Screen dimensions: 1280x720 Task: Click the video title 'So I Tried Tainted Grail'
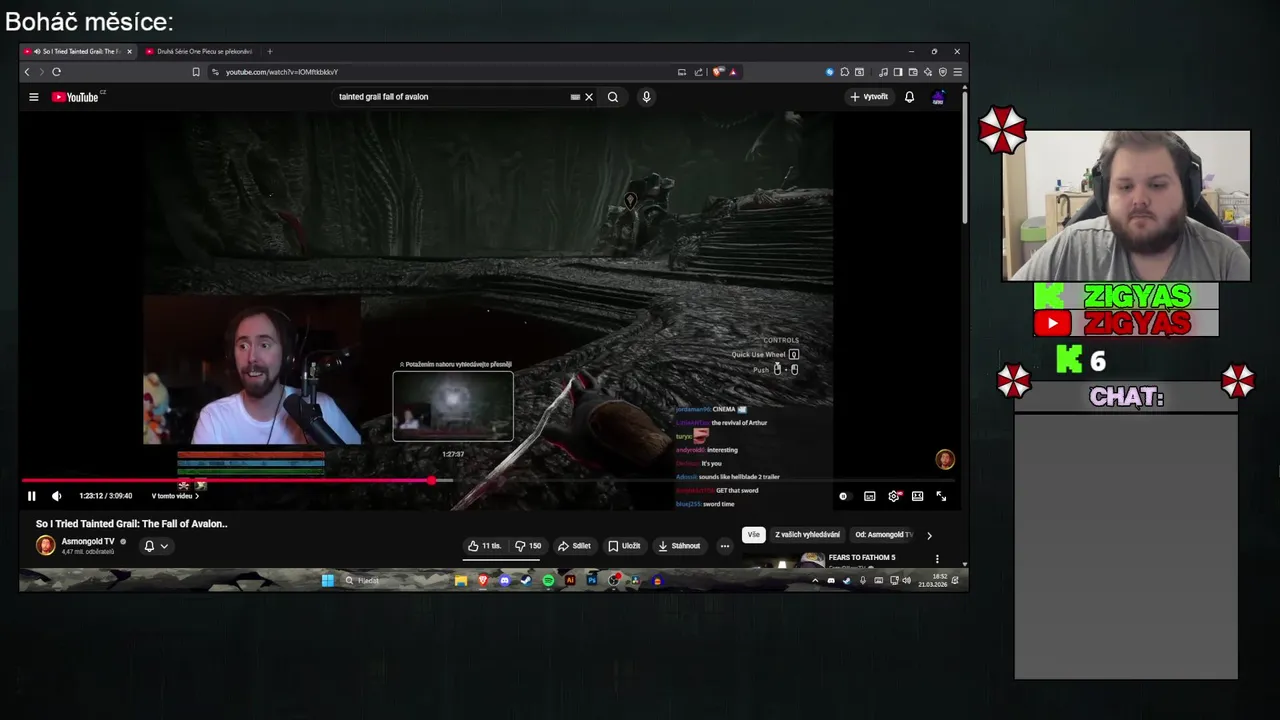tap(132, 524)
